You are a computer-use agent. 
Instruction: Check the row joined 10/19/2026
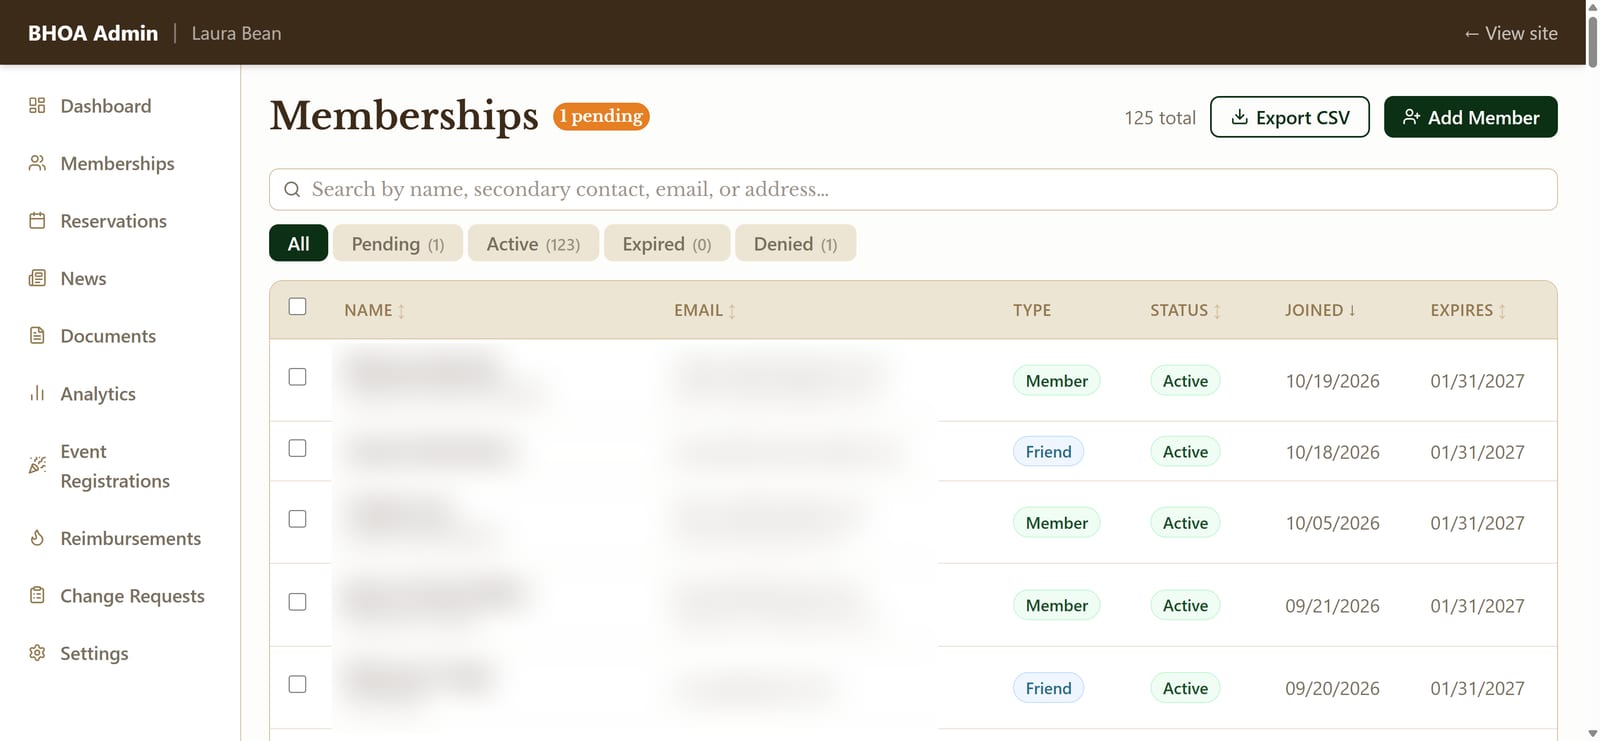tap(297, 377)
